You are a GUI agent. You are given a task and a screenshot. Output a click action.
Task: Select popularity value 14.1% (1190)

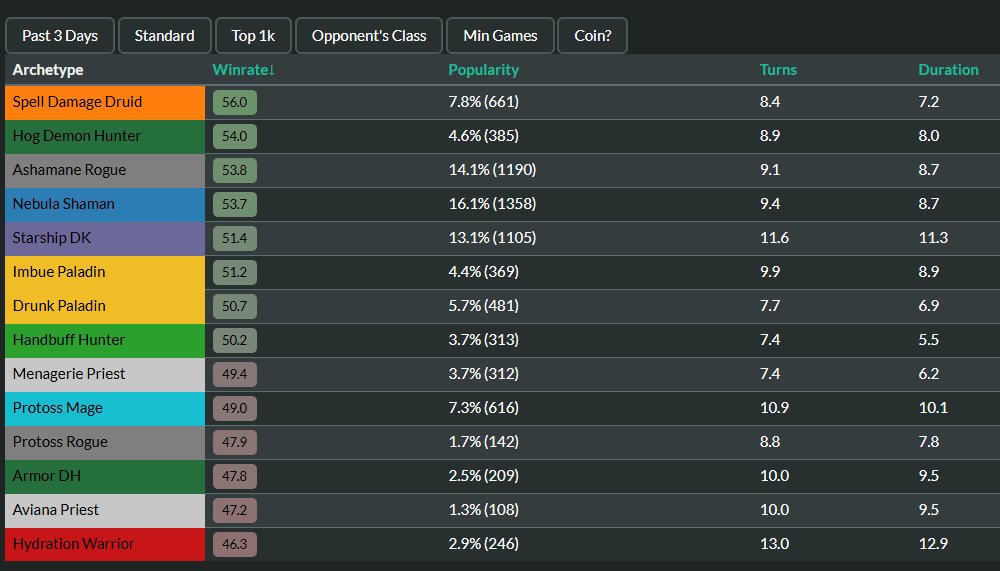(492, 170)
